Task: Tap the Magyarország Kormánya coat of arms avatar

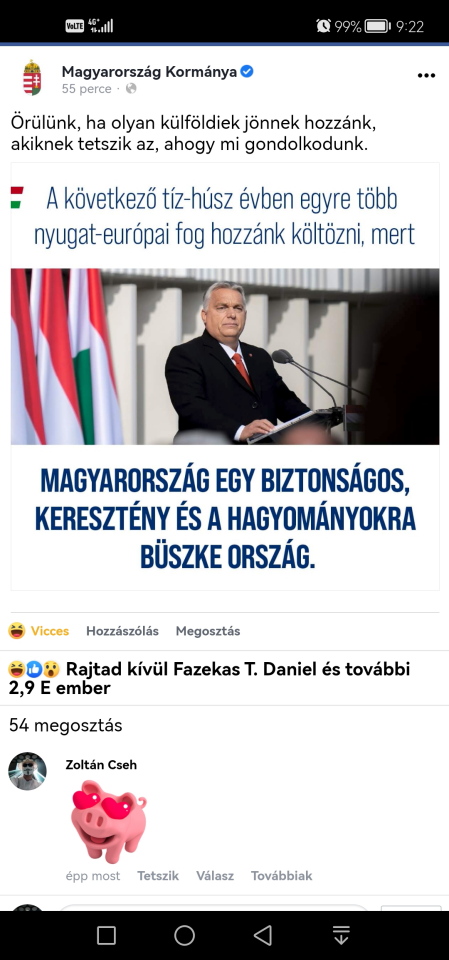Action: 32,78
